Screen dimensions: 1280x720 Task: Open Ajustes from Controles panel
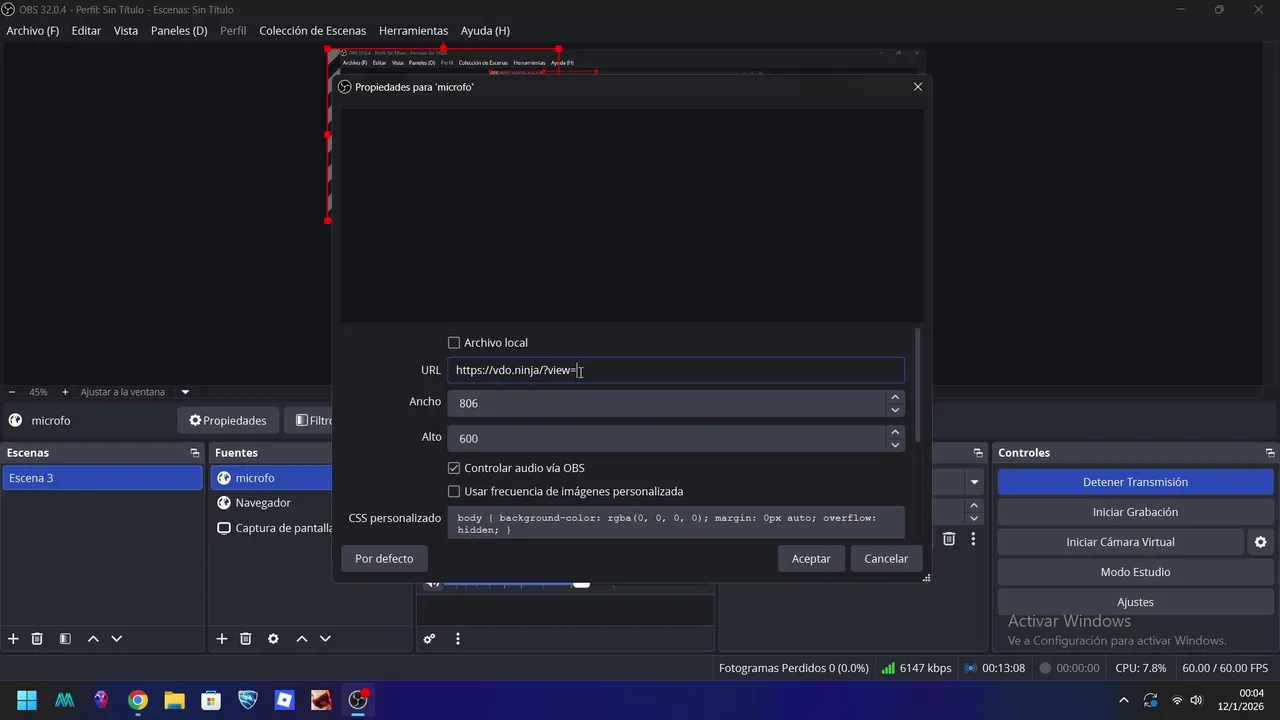click(1135, 602)
